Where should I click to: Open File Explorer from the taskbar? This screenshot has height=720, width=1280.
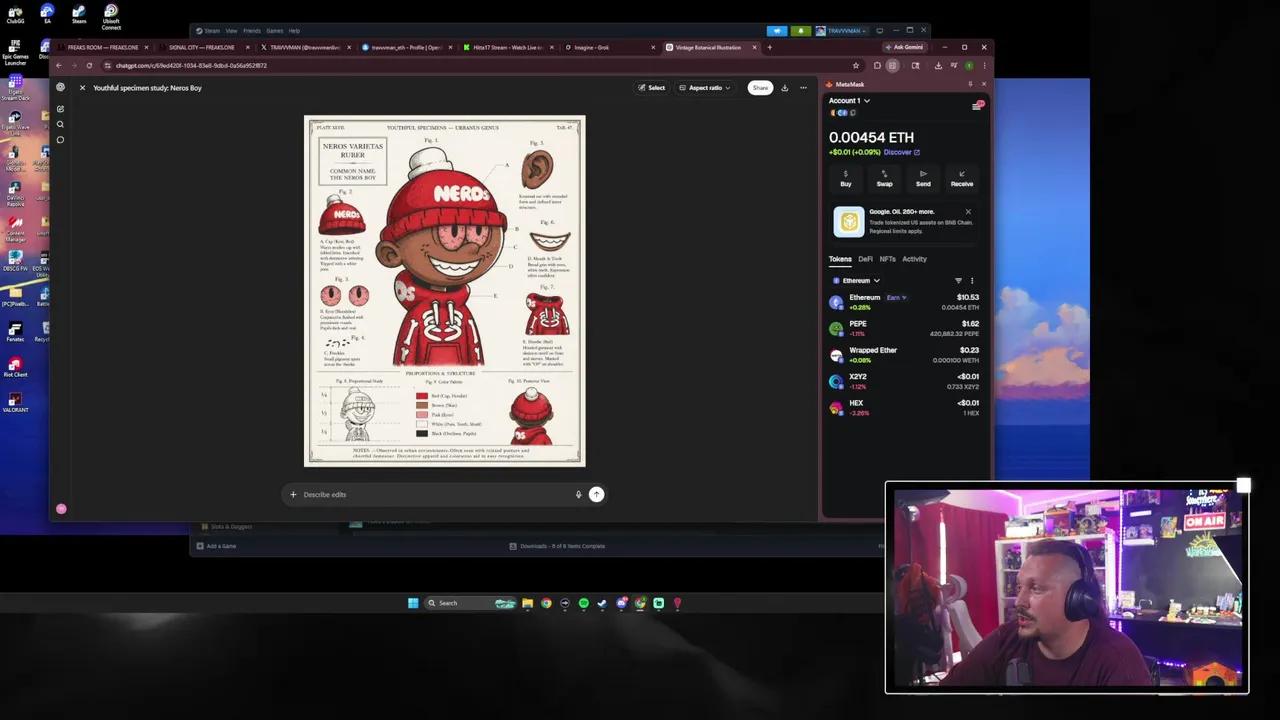(527, 603)
